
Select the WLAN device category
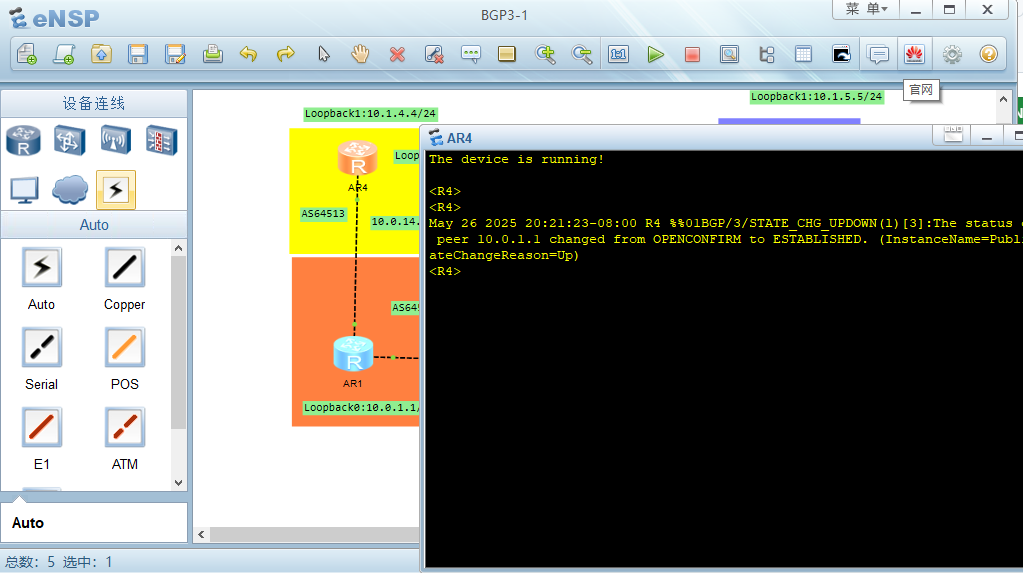[x=115, y=140]
